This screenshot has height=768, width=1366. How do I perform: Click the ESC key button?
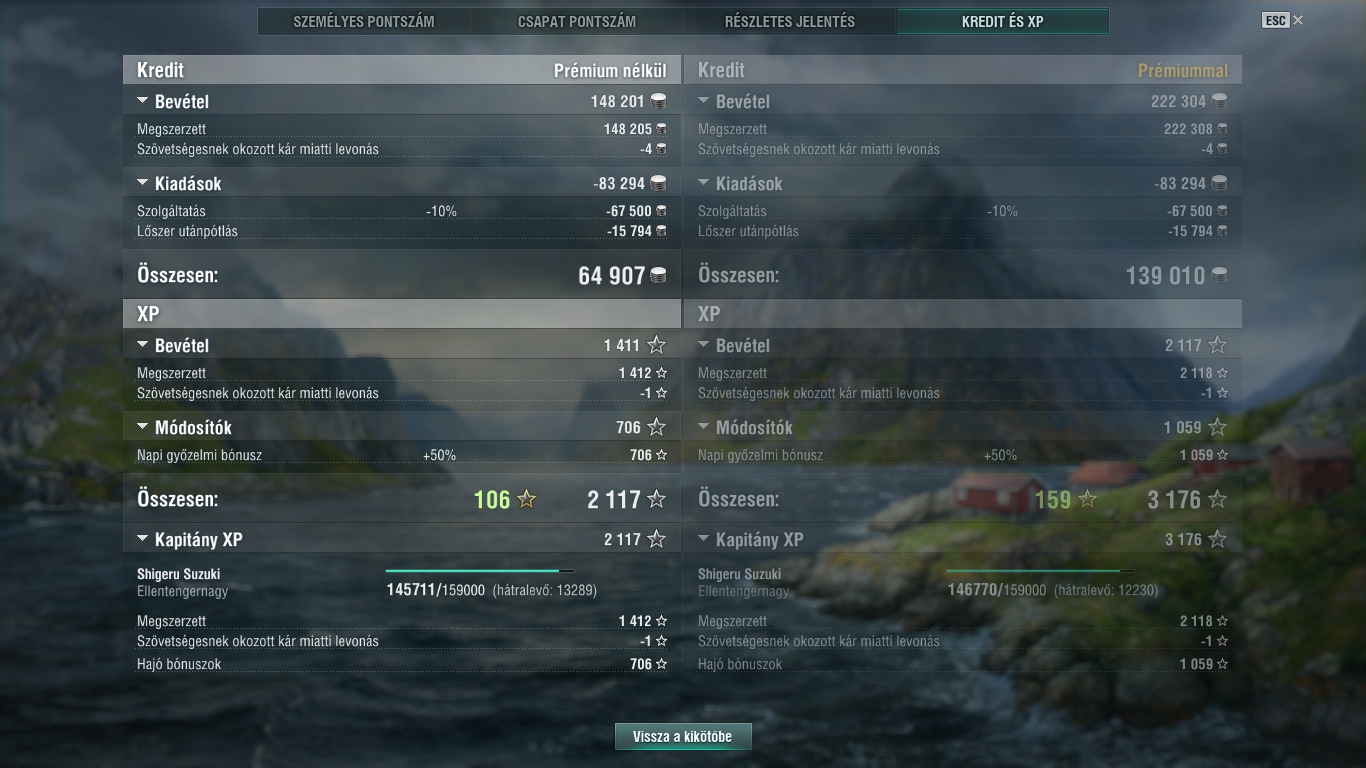(1275, 20)
